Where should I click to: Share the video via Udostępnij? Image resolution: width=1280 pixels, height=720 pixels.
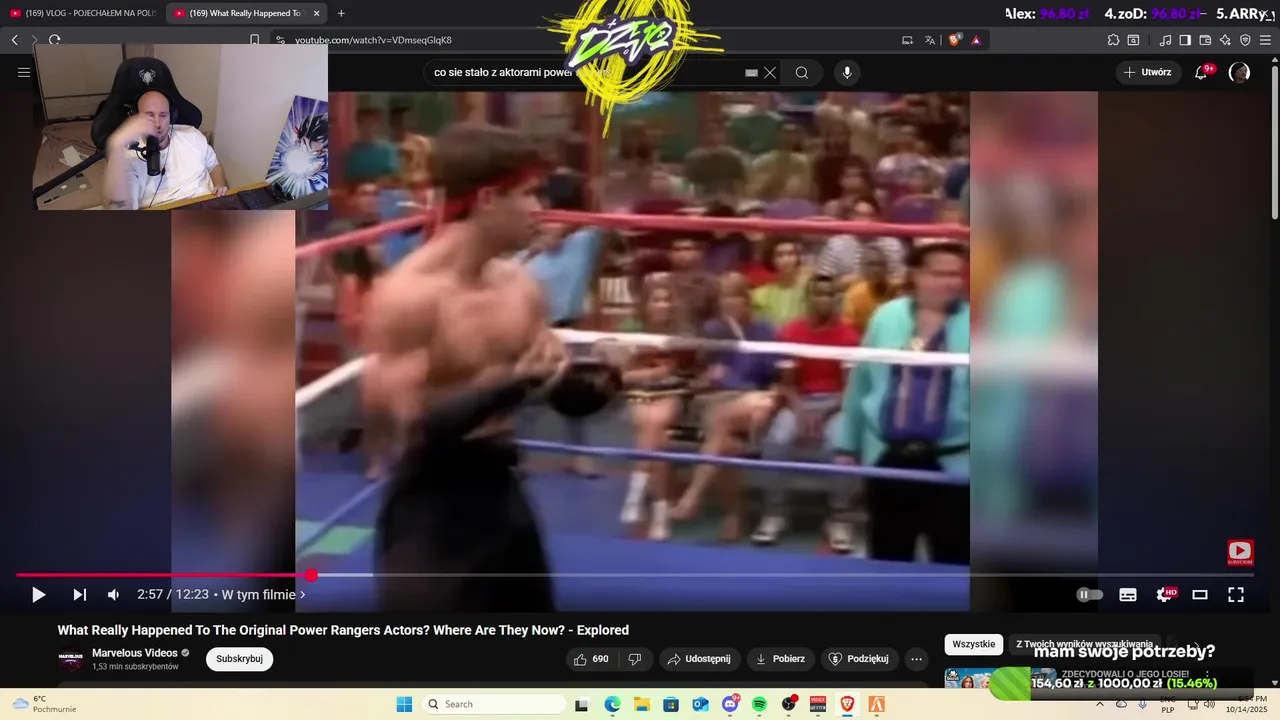click(699, 659)
